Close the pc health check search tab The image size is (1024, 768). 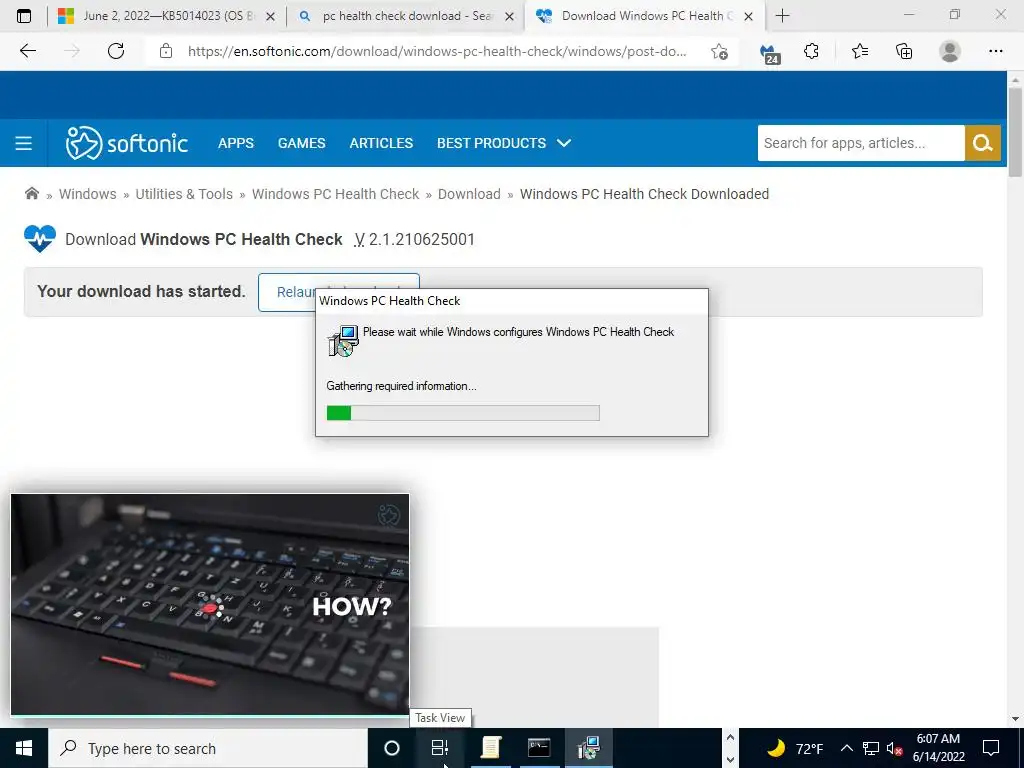tap(511, 17)
